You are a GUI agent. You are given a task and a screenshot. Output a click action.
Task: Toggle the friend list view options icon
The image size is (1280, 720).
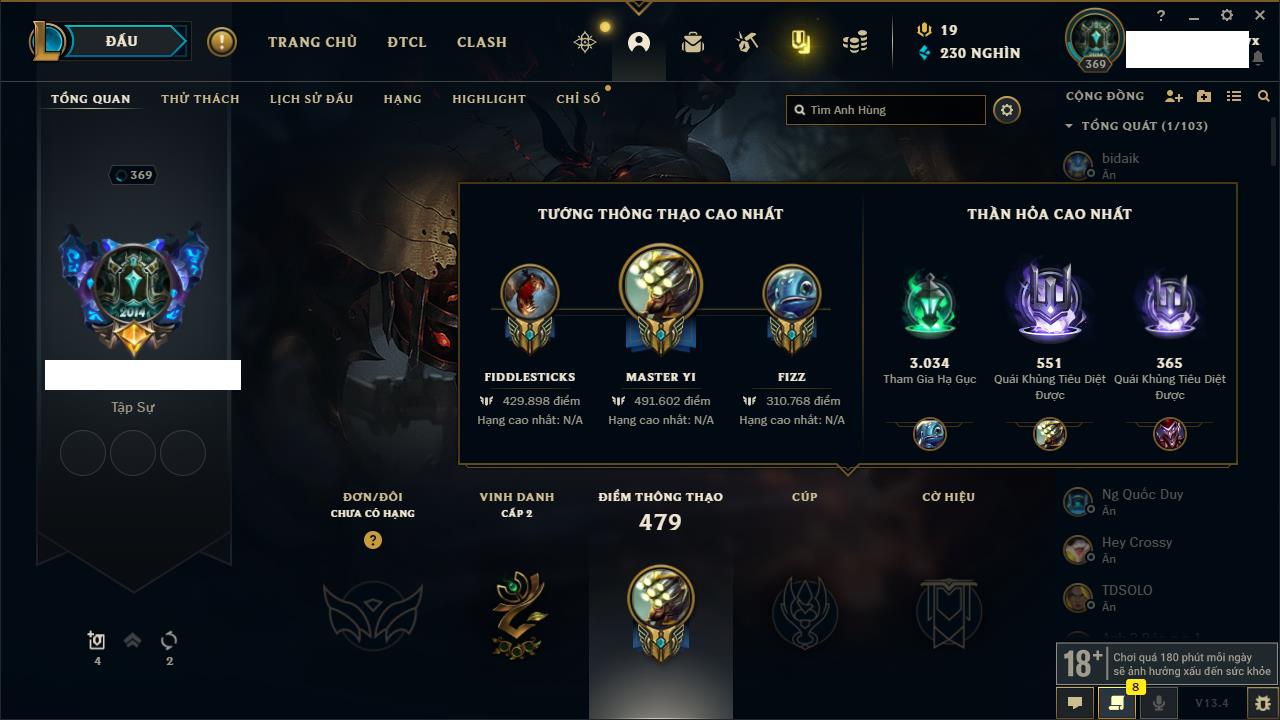[1234, 96]
